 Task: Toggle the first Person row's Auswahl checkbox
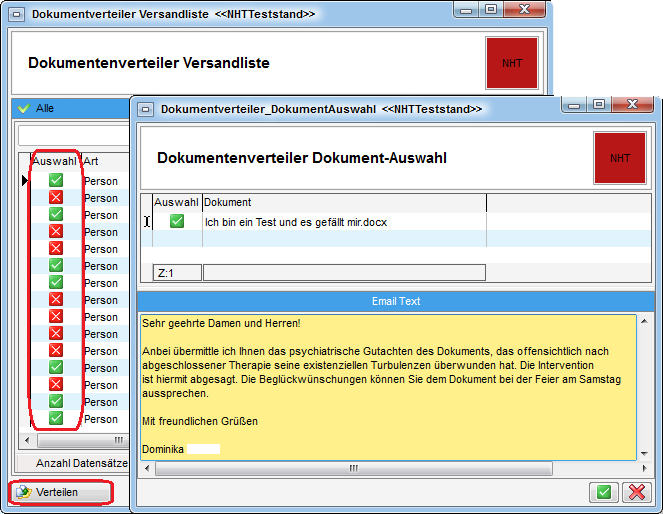[x=56, y=181]
